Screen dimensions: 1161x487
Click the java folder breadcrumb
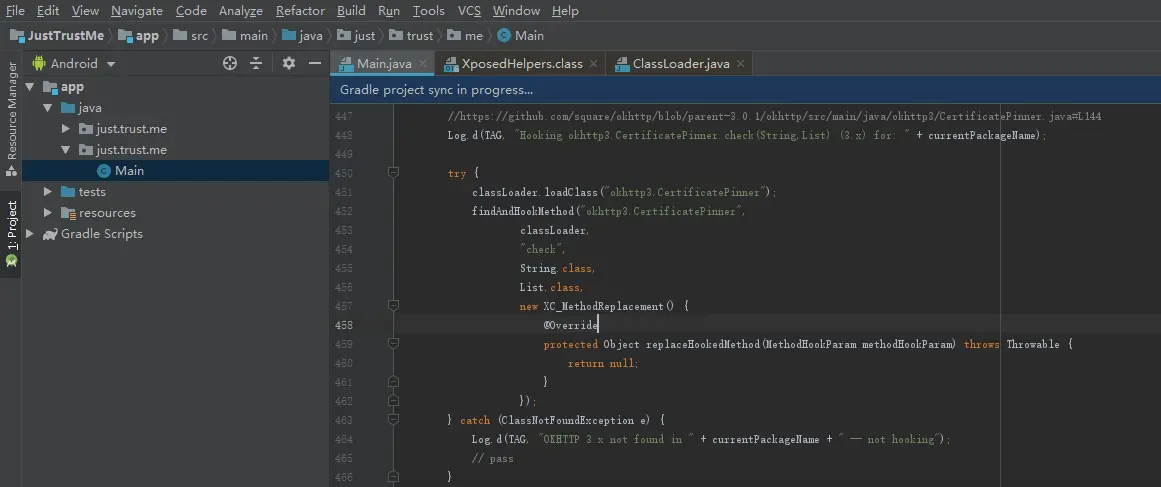pyautogui.click(x=302, y=36)
